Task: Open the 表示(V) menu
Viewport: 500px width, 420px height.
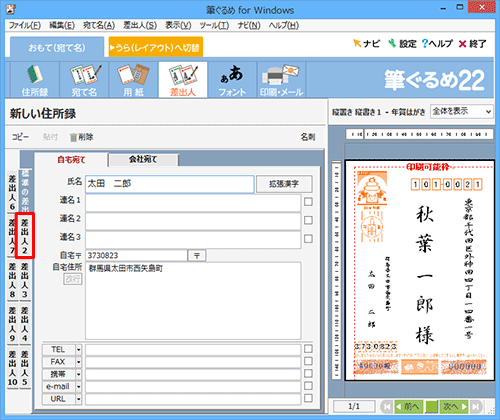Action: pos(178,25)
